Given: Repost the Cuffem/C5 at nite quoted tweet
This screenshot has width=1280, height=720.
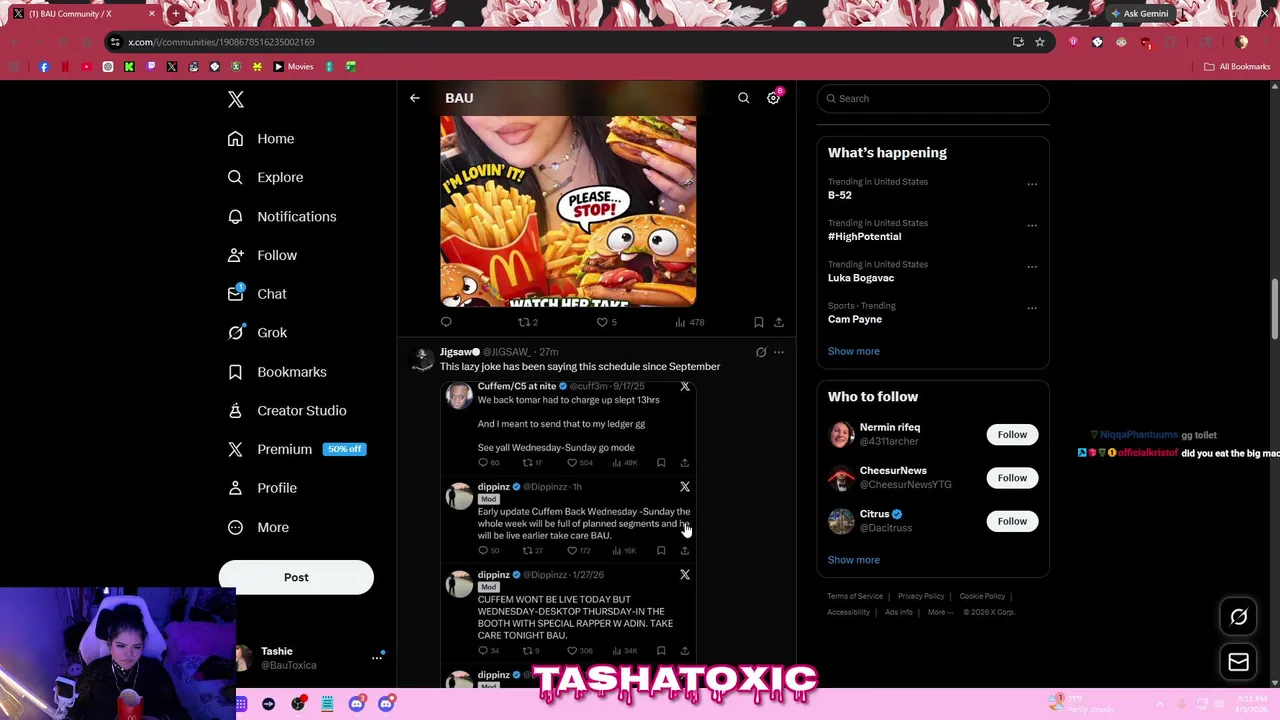Looking at the screenshot, I should pos(532,463).
